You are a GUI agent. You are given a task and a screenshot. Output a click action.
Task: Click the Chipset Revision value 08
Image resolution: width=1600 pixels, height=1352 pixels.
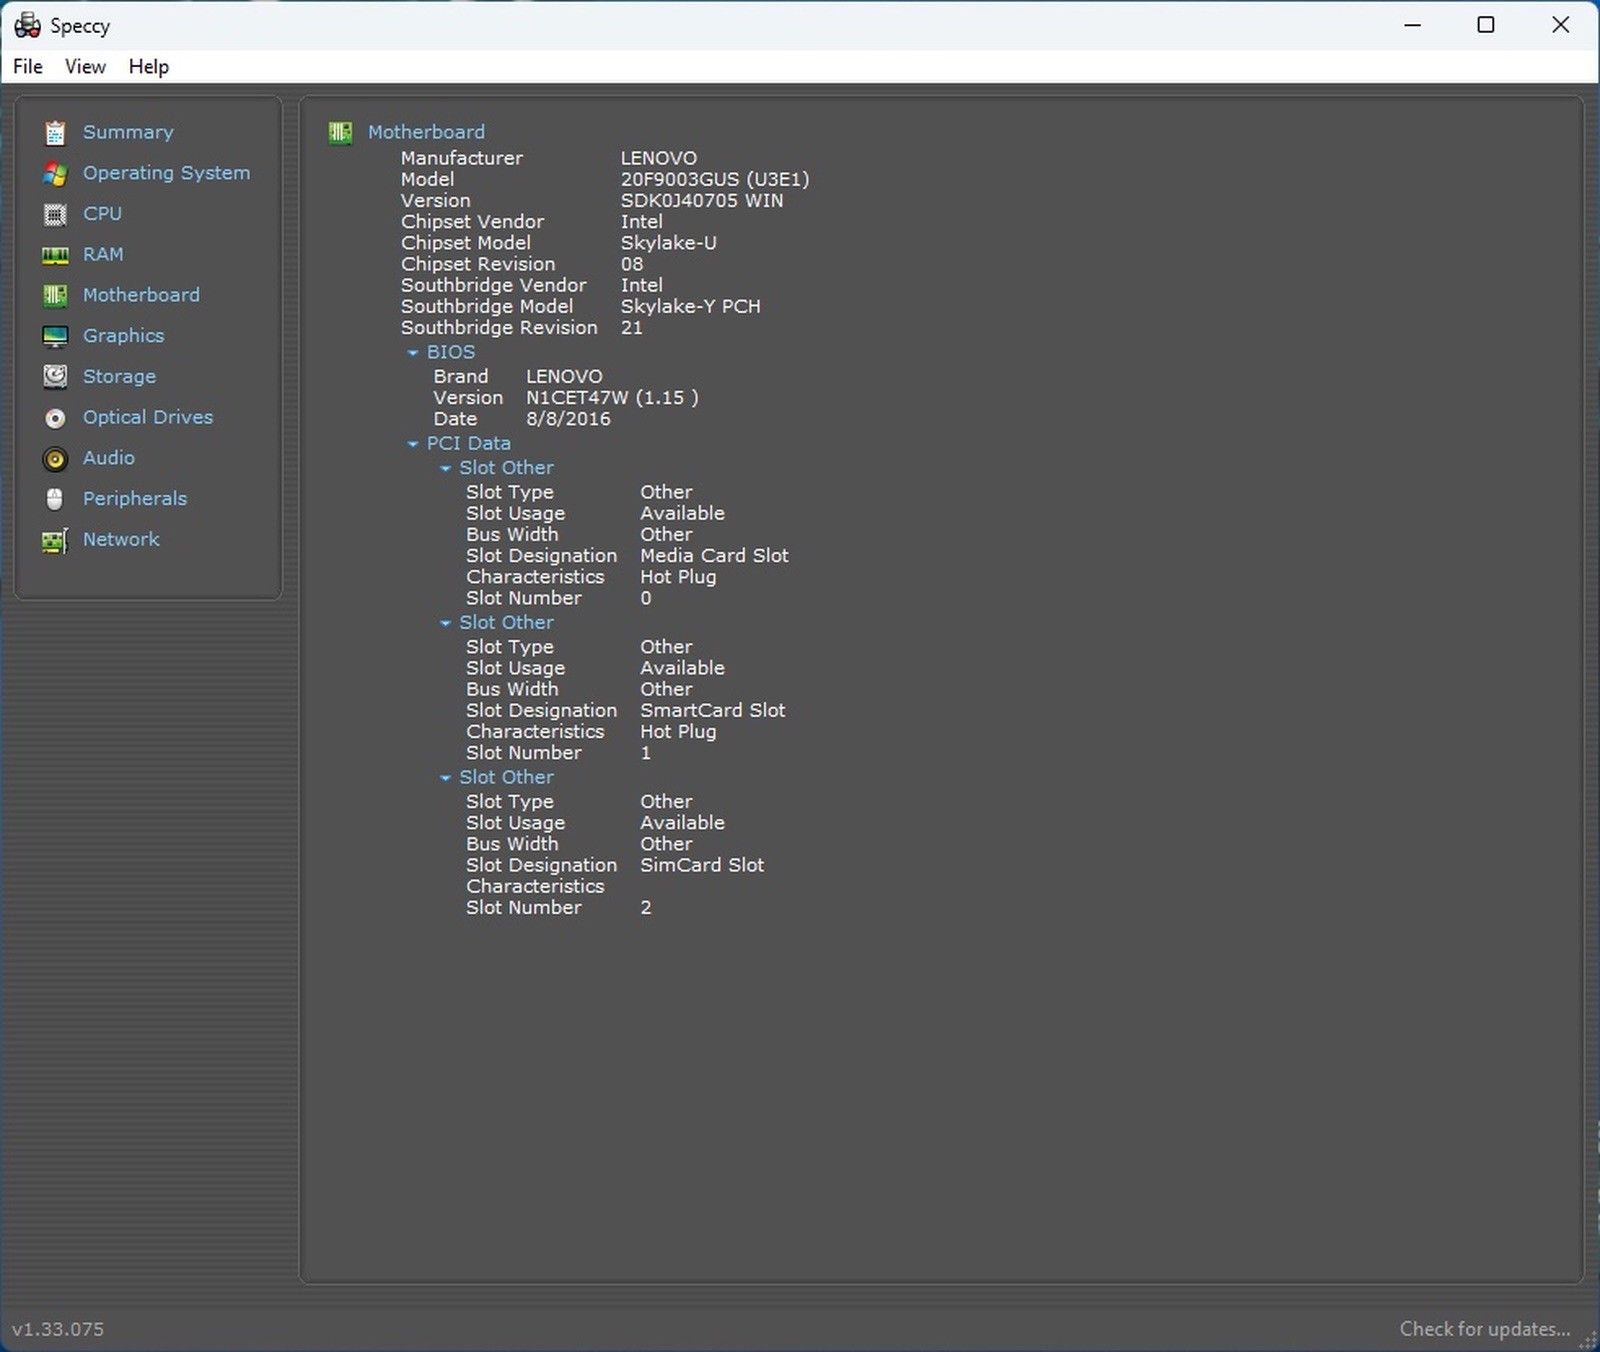[x=632, y=264]
